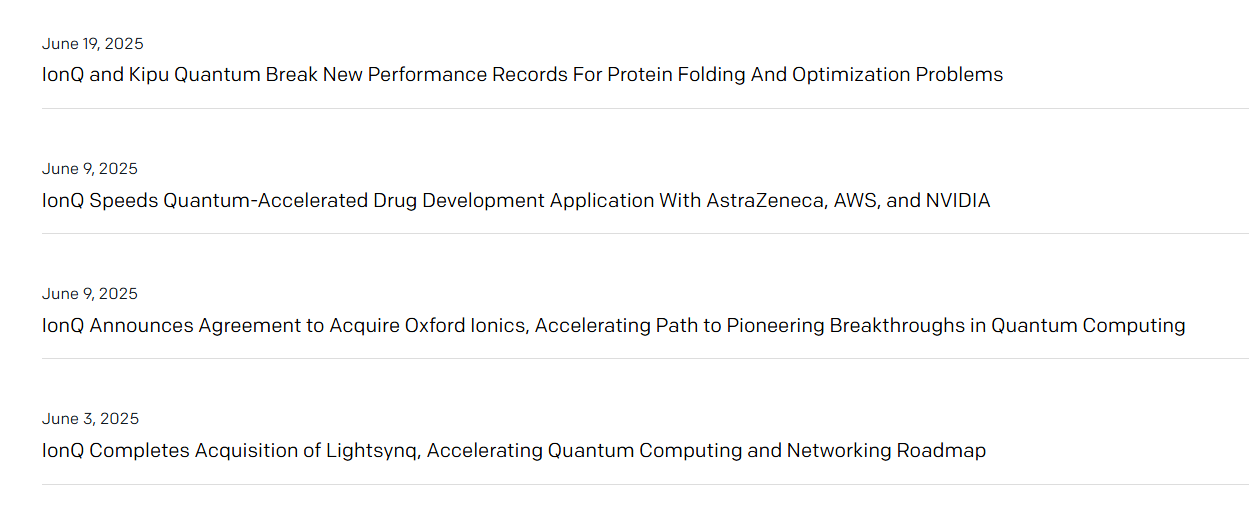Click the June 3, 2025 date label
Screen dimensions: 1249x510
tap(90, 419)
